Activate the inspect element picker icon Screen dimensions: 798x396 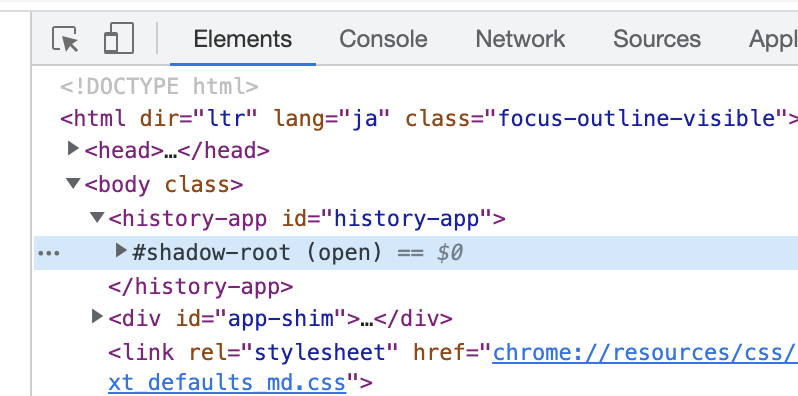tap(66, 39)
